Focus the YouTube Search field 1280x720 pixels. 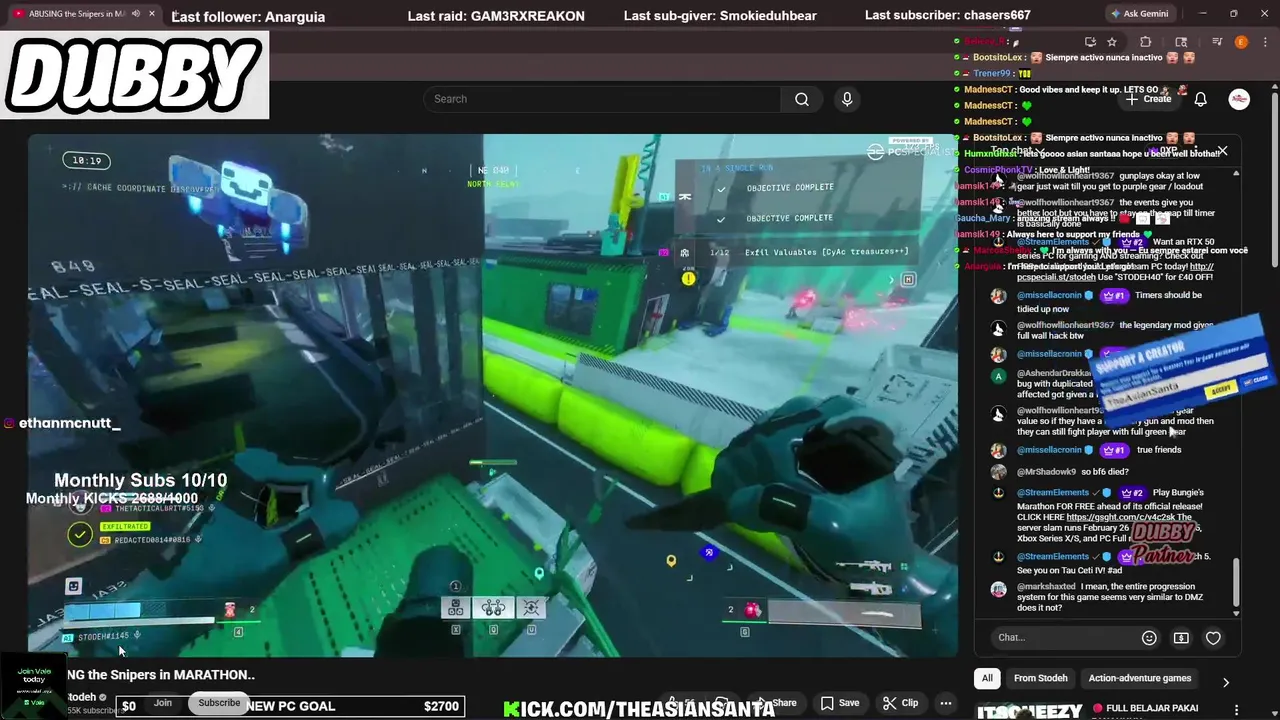click(x=602, y=99)
